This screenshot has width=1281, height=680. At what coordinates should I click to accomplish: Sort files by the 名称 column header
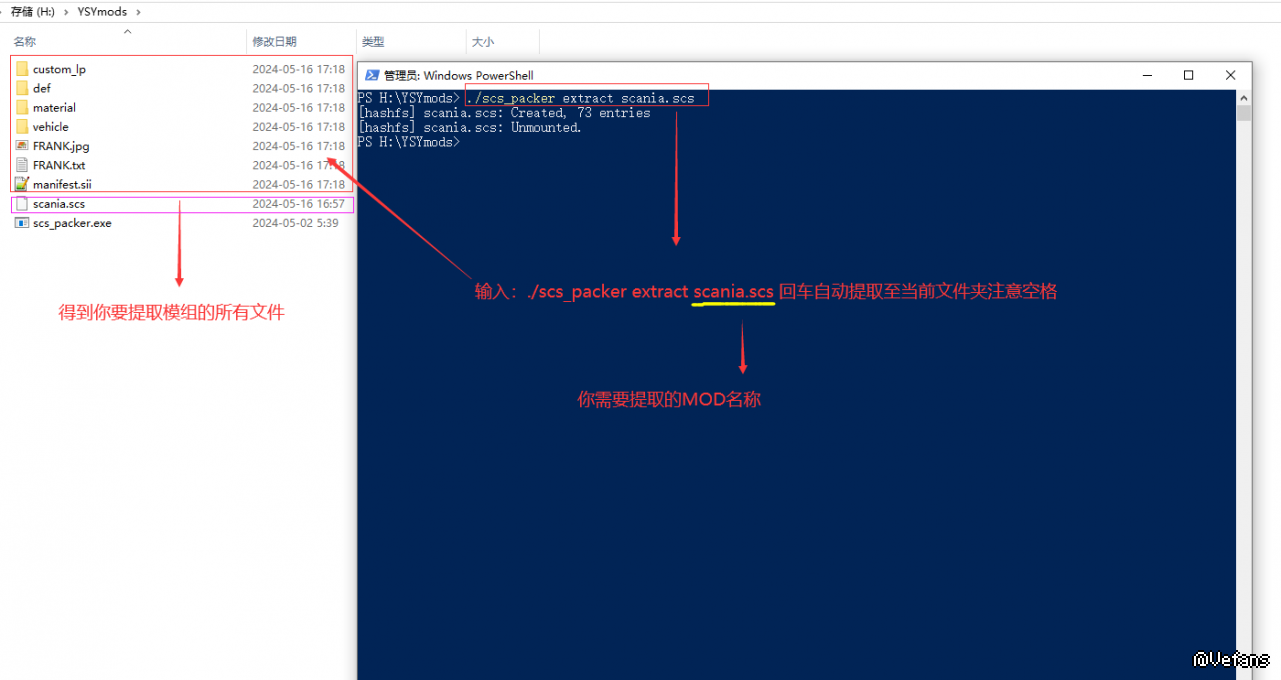pos(25,42)
